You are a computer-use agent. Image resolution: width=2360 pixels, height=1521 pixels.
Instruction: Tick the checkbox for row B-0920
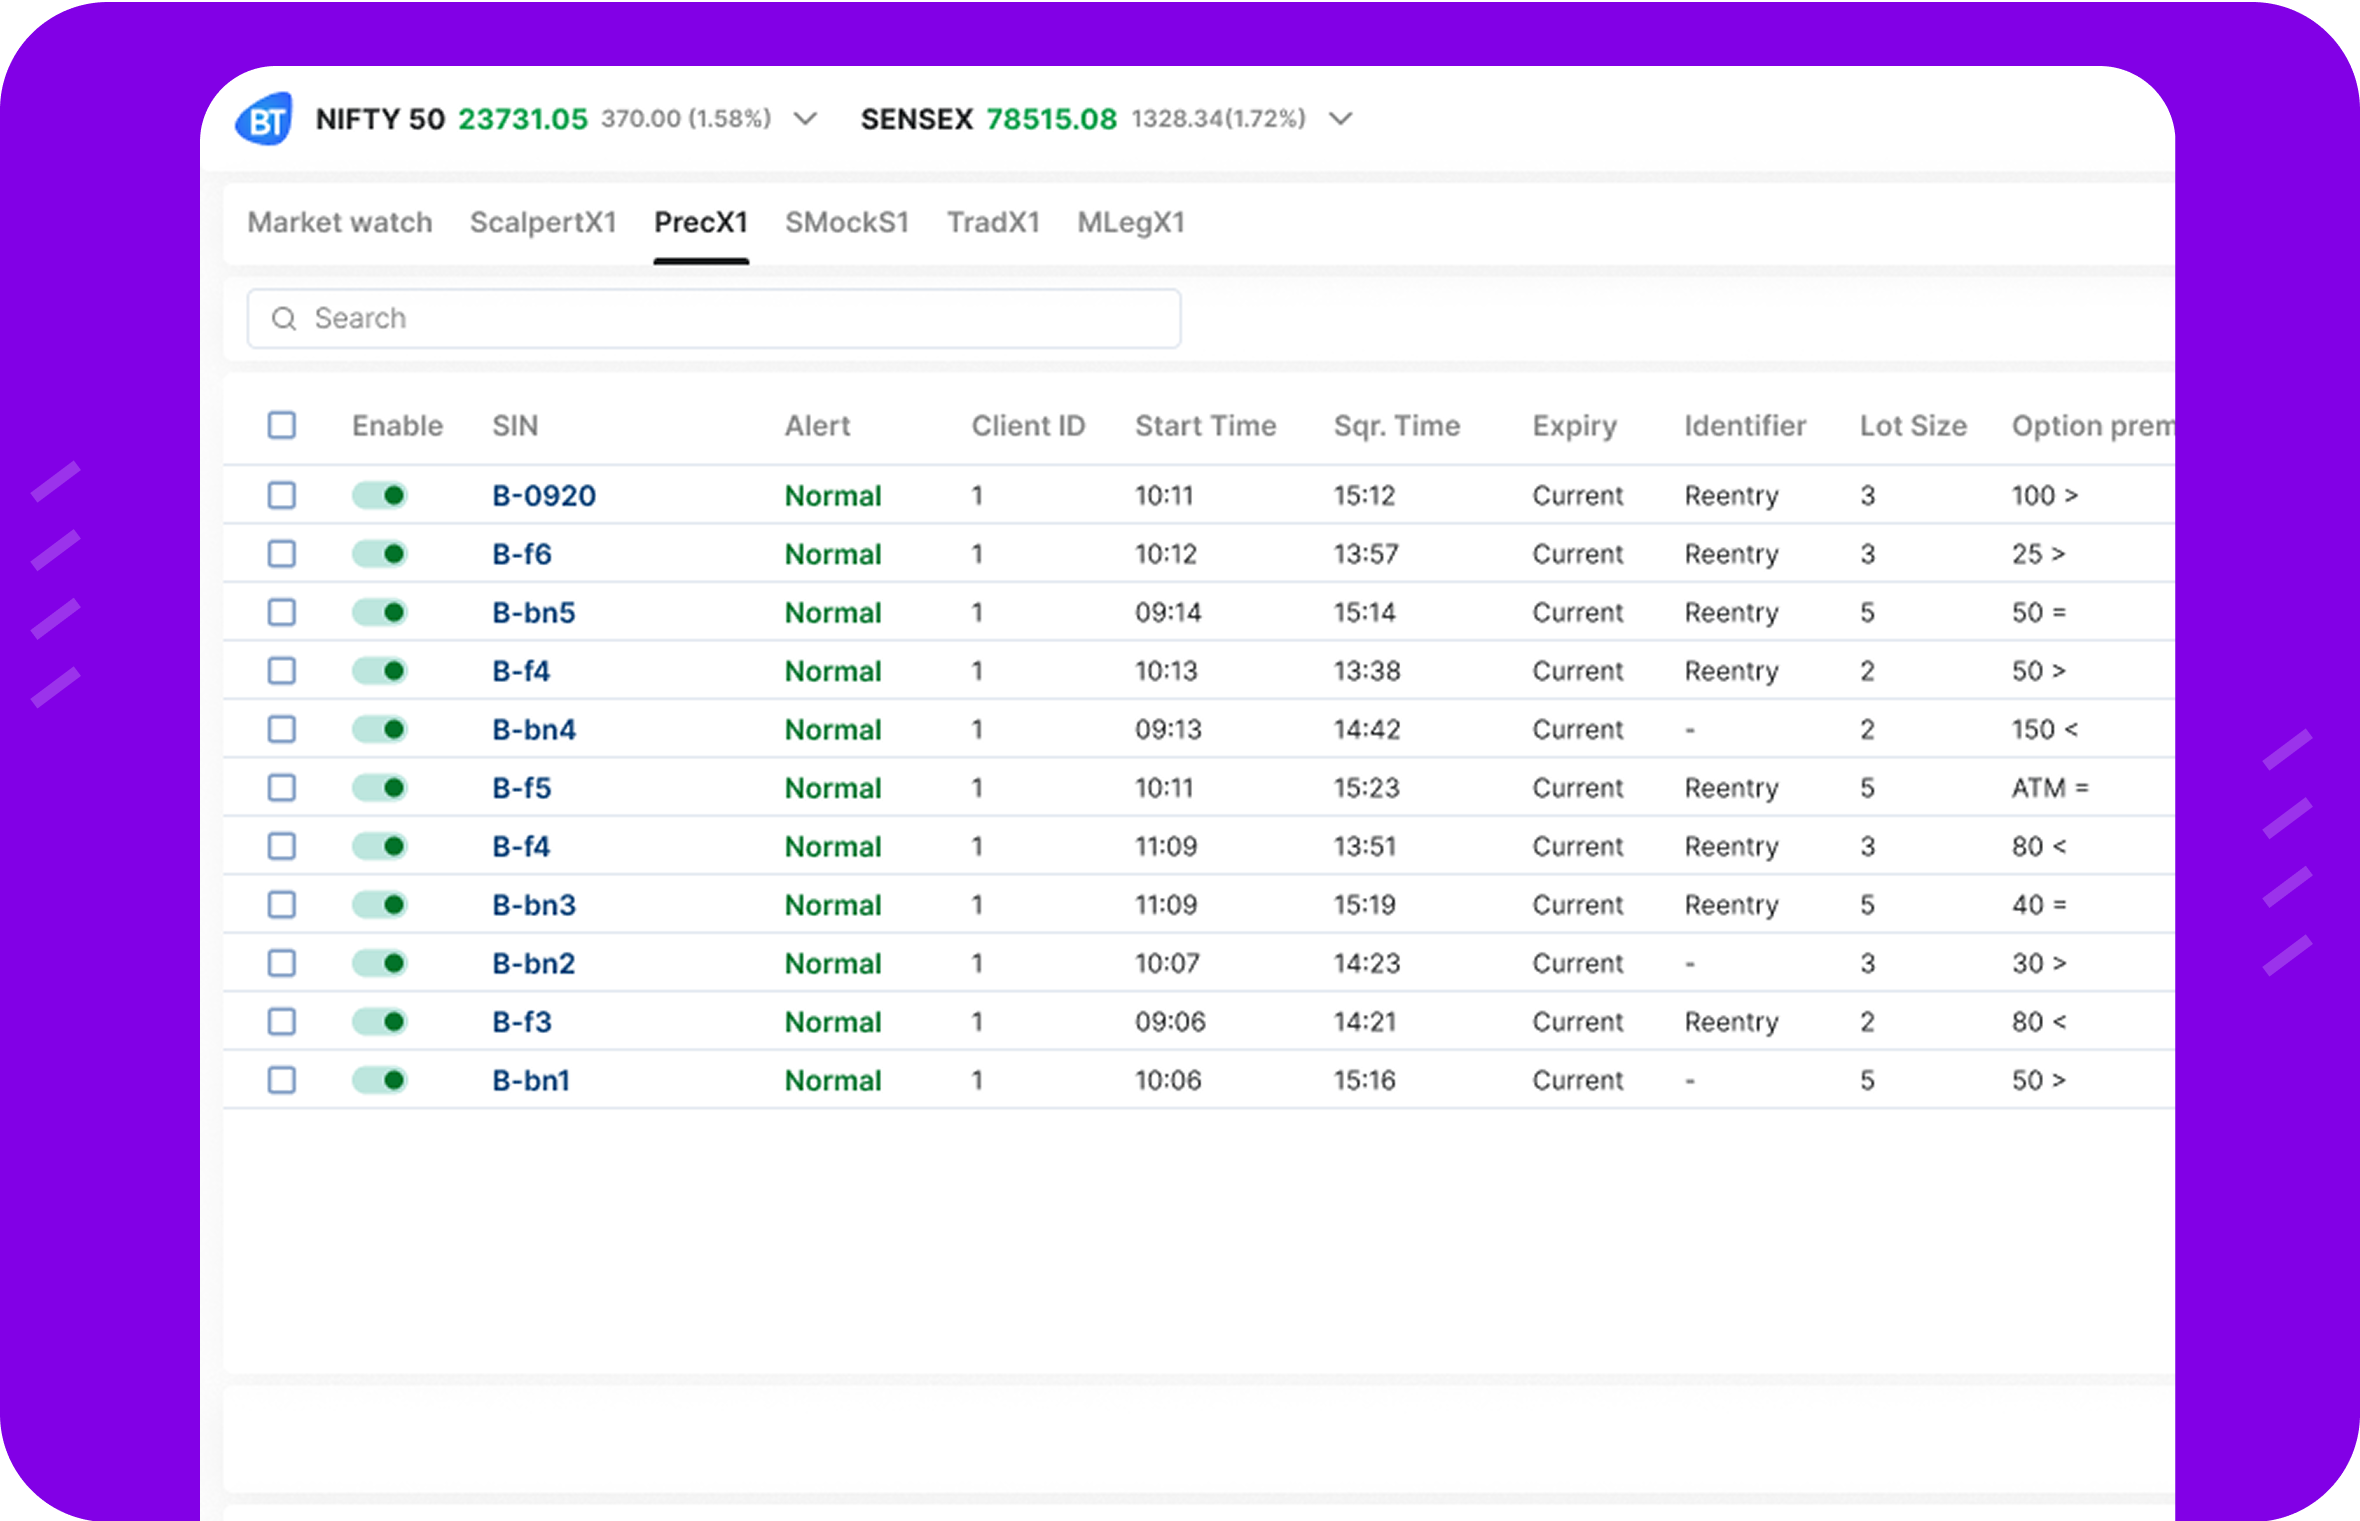click(282, 496)
